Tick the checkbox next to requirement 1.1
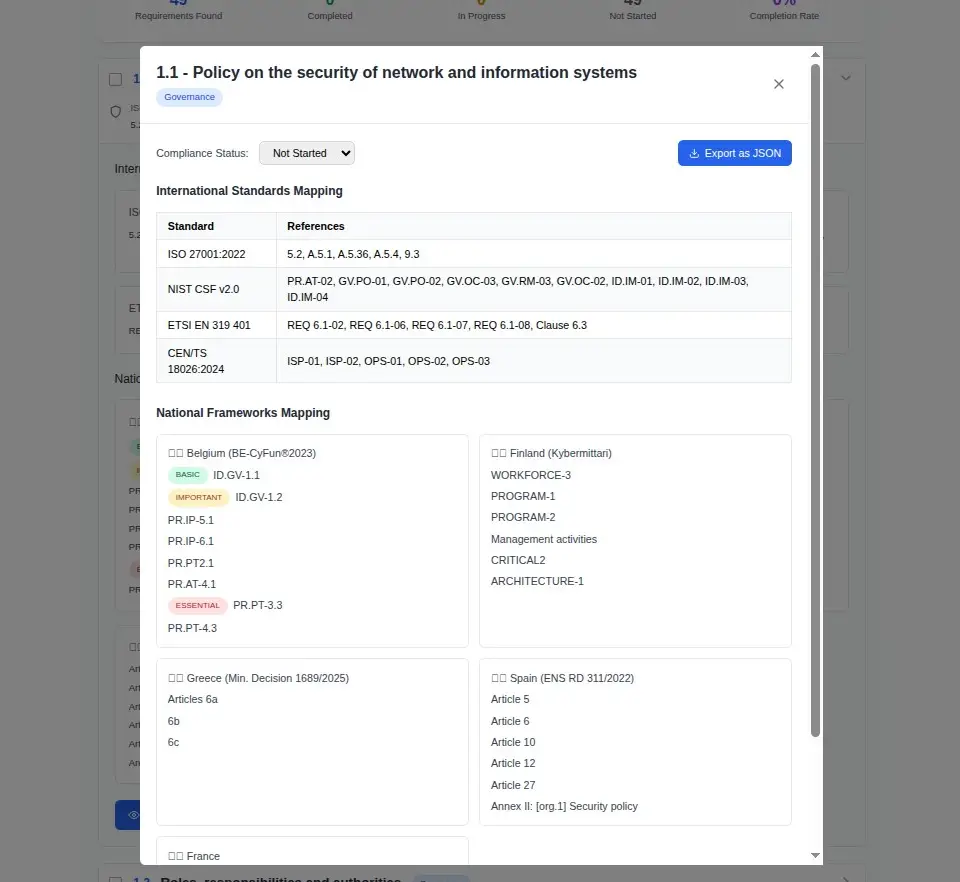Viewport: 960px width, 882px height. tap(116, 78)
